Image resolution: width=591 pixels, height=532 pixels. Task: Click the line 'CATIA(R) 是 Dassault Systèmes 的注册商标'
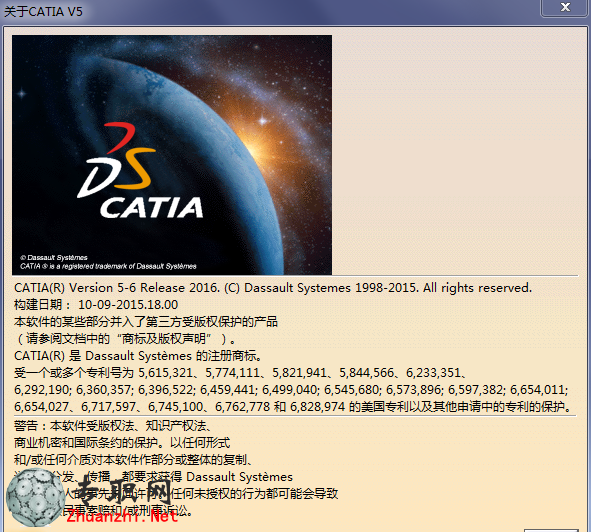click(138, 356)
